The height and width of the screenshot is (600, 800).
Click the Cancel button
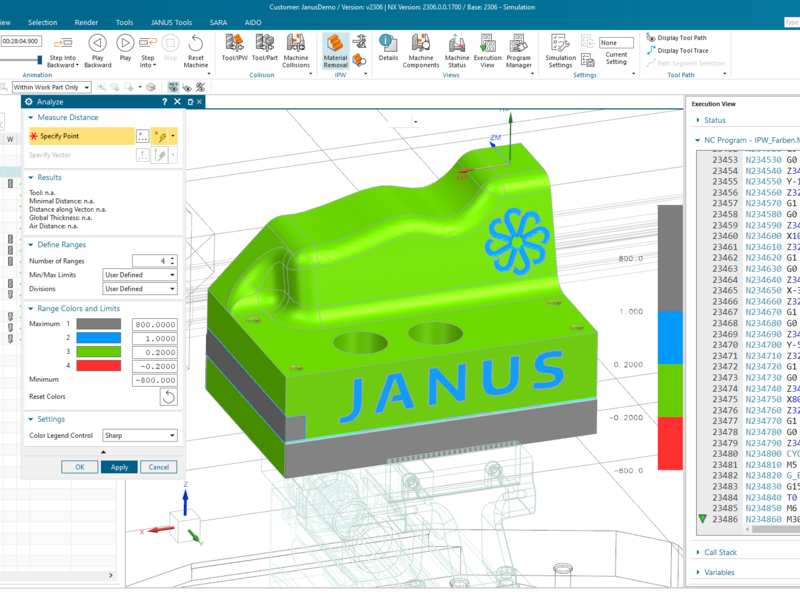pos(159,467)
